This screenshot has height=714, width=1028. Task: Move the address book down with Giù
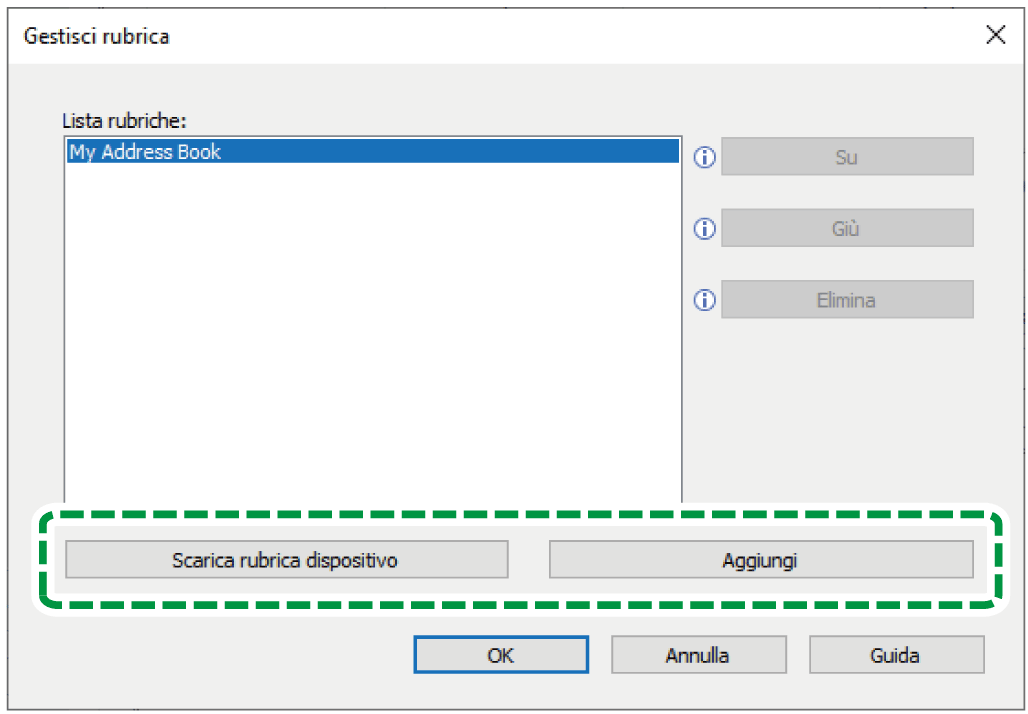847,228
